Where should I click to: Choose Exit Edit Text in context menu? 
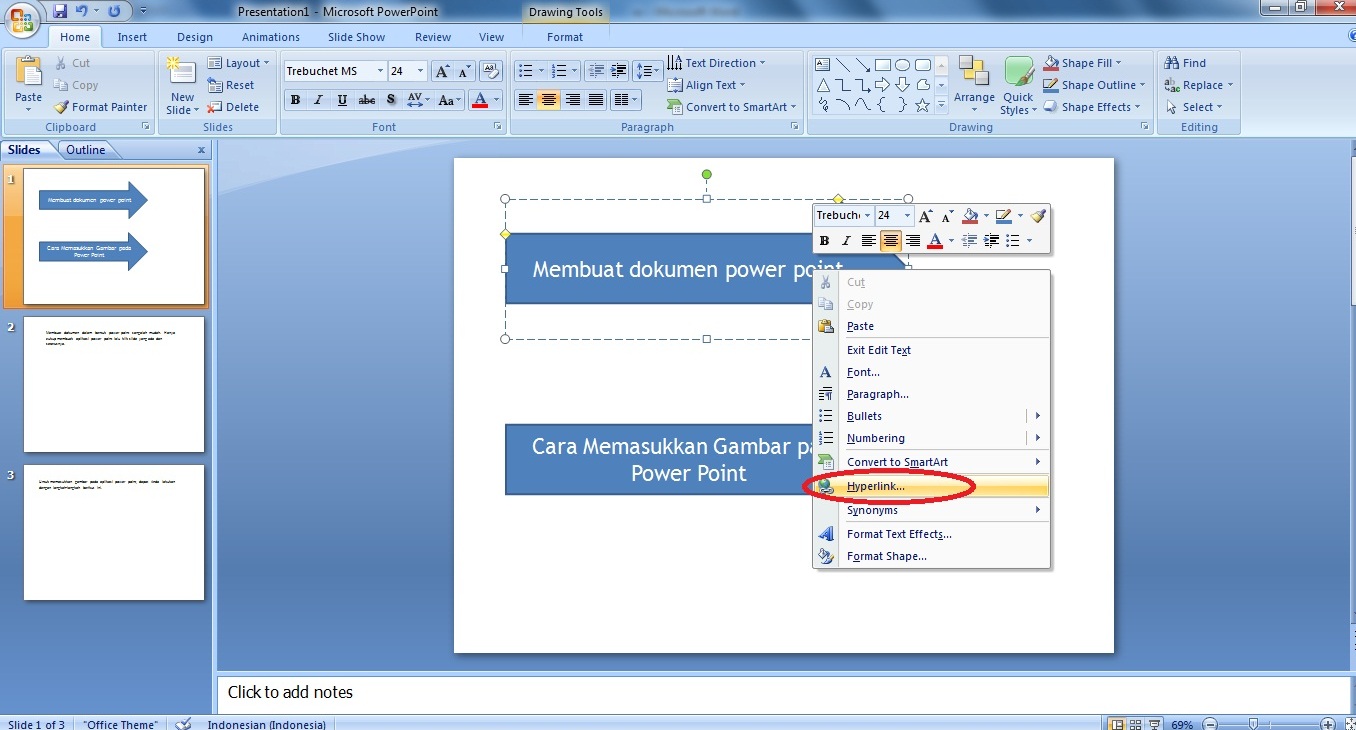(x=931, y=350)
